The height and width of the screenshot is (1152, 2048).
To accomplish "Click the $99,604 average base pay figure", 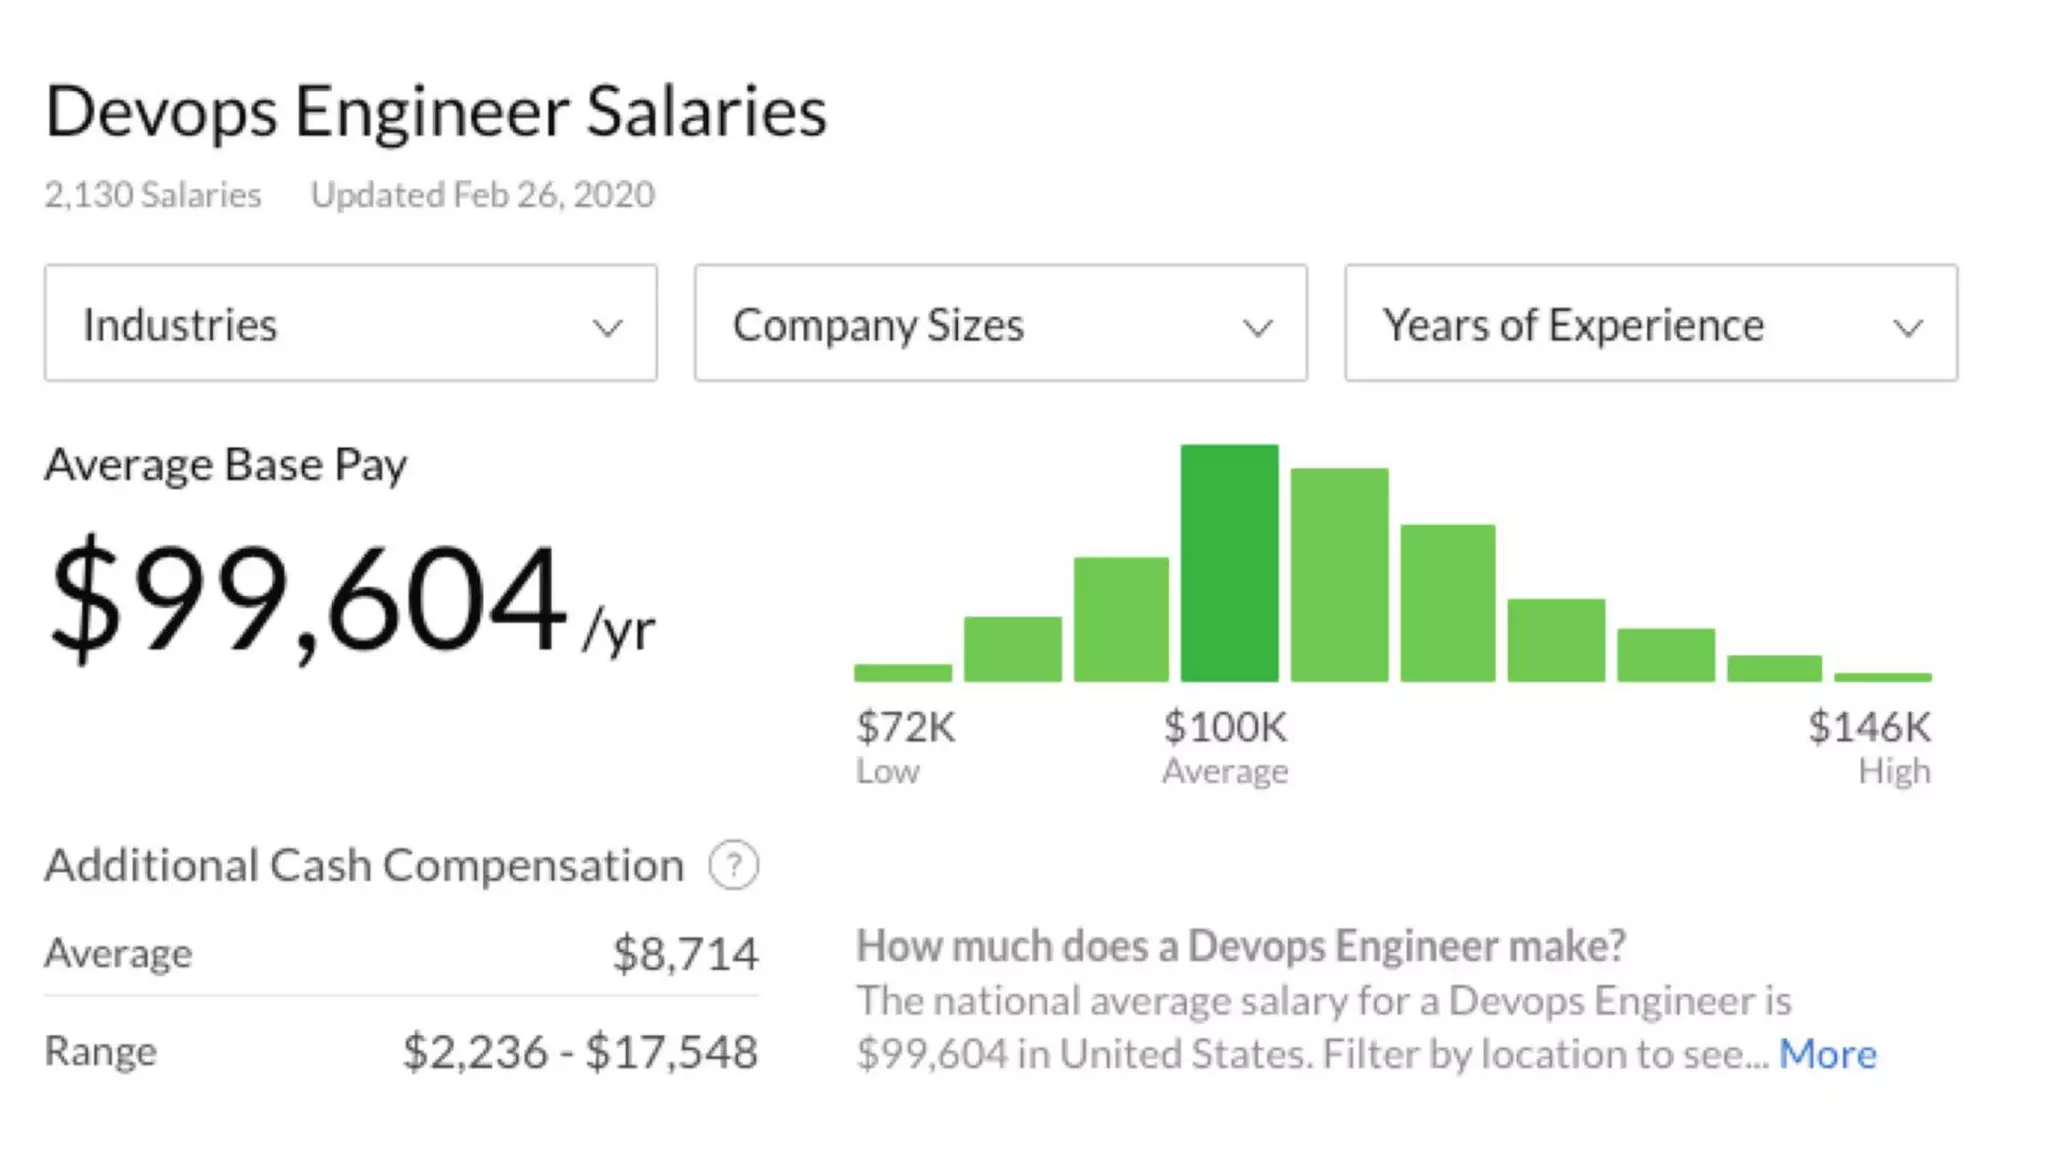I will tap(310, 600).
